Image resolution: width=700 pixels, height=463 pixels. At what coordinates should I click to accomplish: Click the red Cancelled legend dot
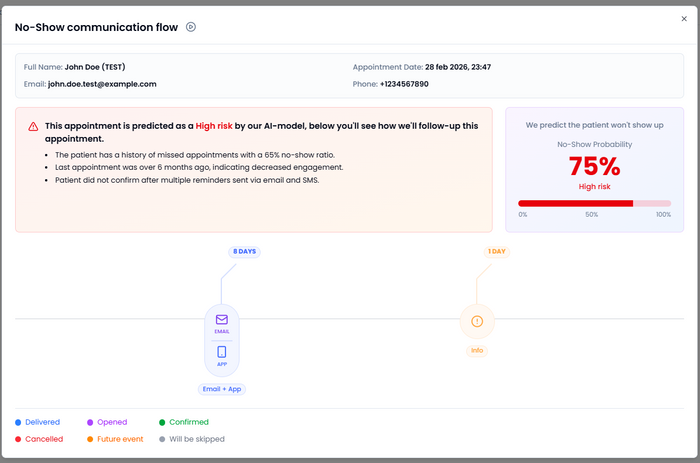tap(19, 439)
